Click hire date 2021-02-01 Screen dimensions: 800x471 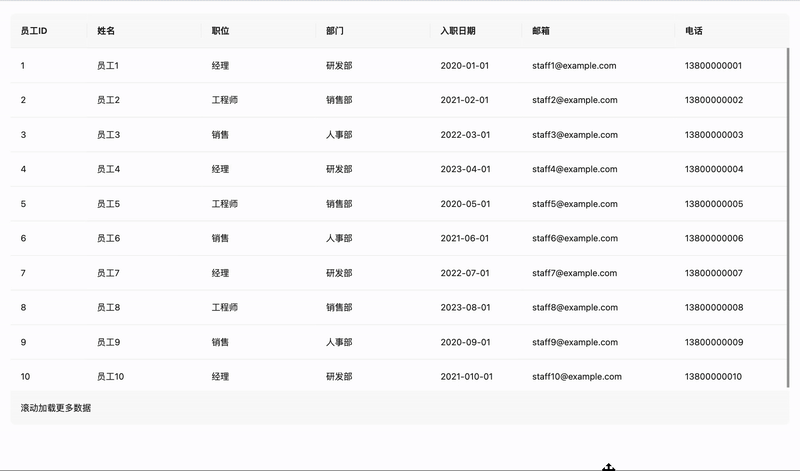click(464, 100)
